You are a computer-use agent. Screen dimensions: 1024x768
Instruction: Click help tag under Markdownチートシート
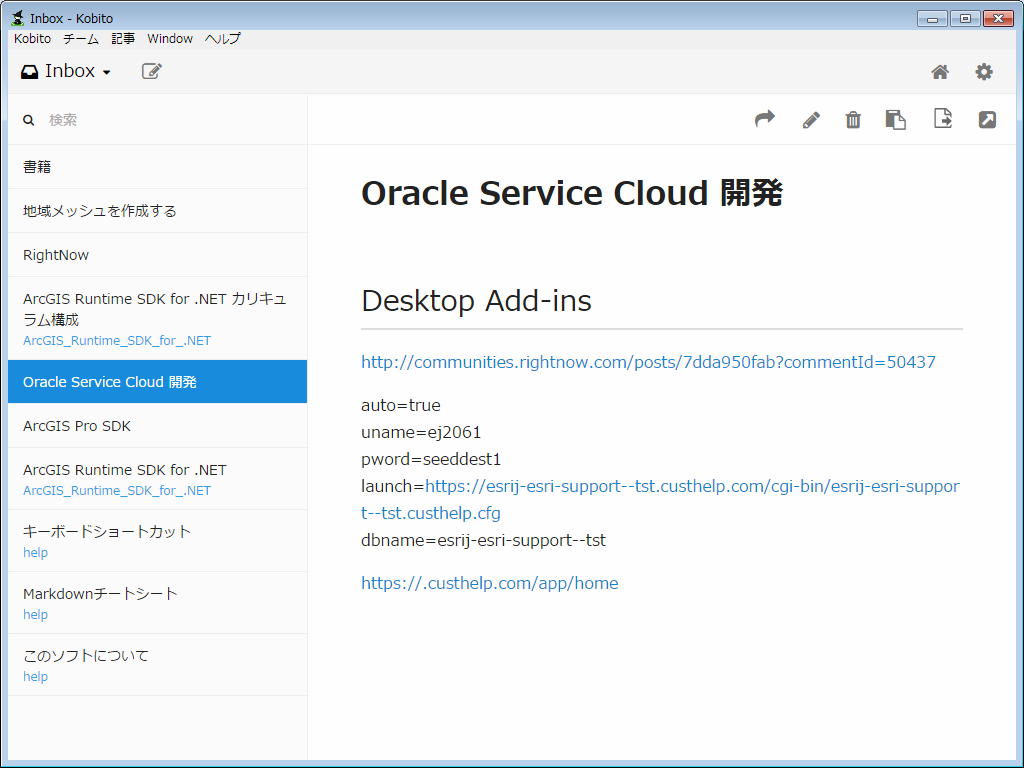35,615
